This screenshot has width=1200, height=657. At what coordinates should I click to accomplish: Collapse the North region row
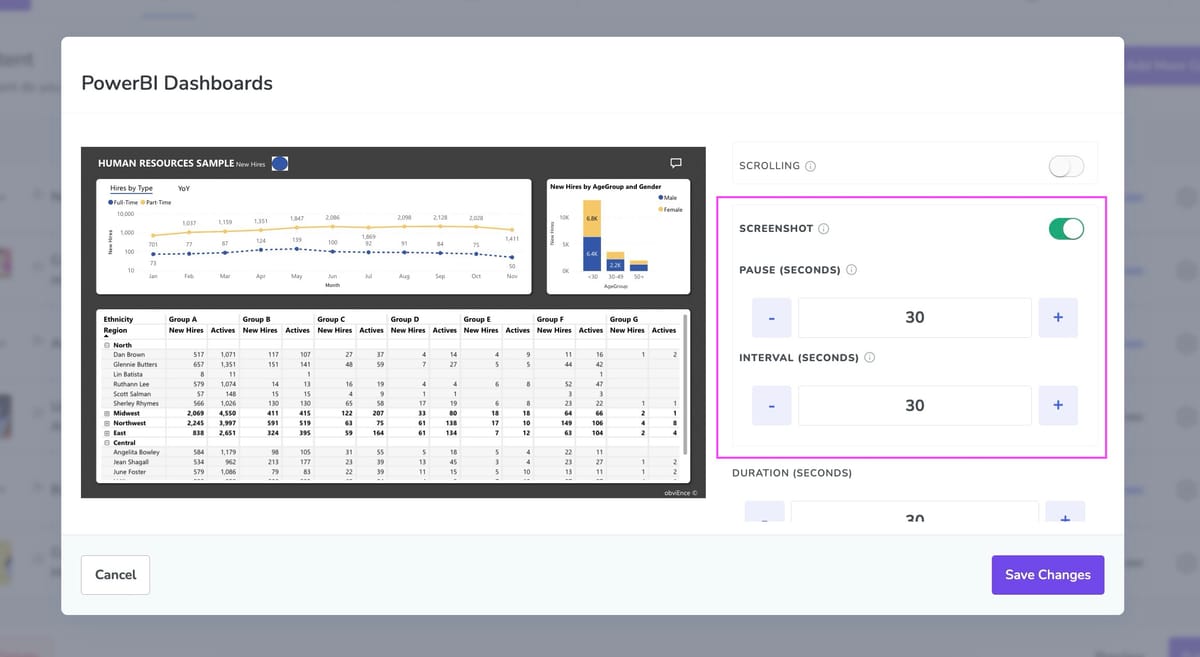107,345
